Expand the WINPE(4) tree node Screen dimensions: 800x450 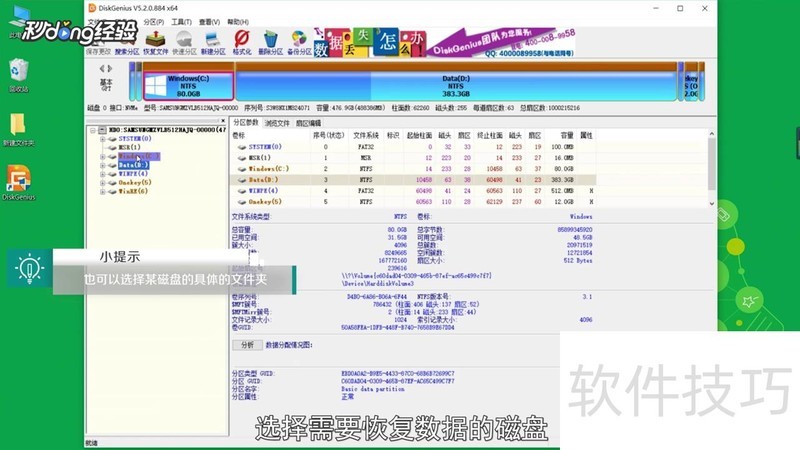(x=103, y=174)
